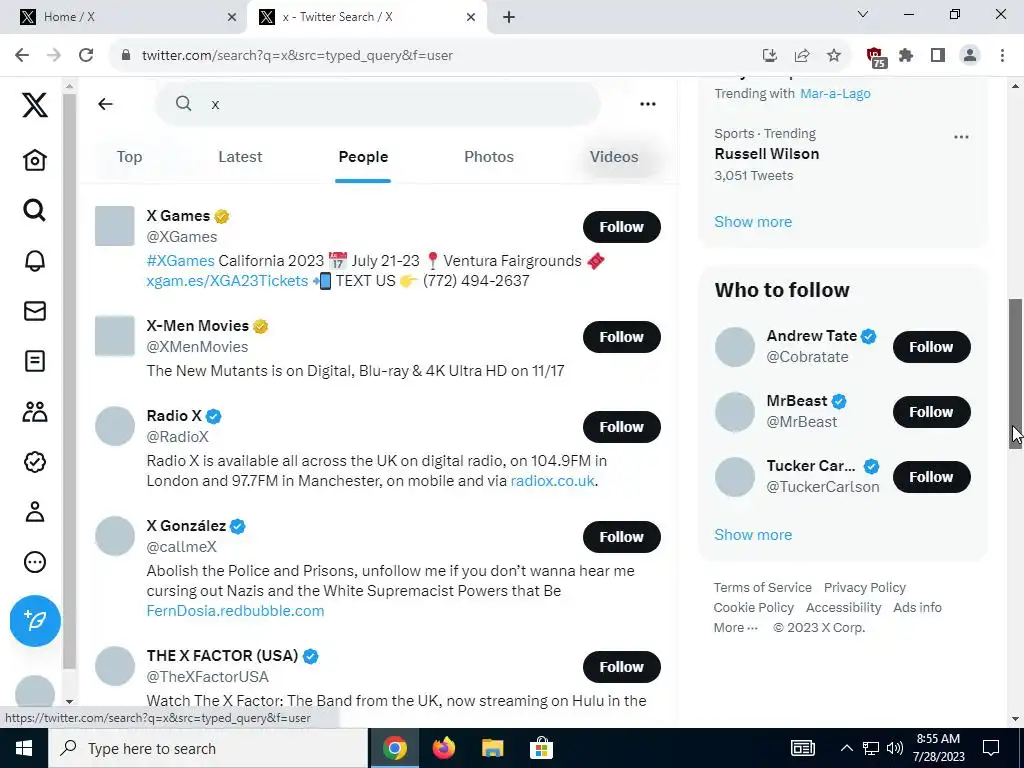Bookmark this page with star icon
The height and width of the screenshot is (768, 1024).
[834, 56]
